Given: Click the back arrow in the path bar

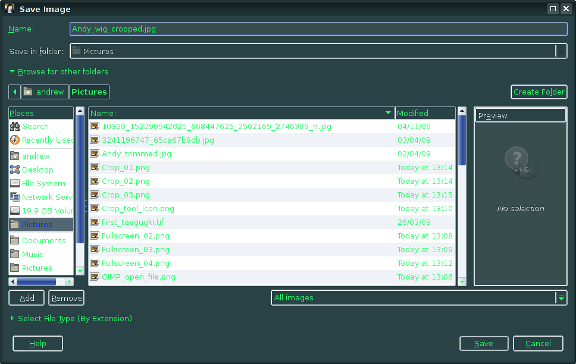Looking at the screenshot, I should pyautogui.click(x=14, y=92).
